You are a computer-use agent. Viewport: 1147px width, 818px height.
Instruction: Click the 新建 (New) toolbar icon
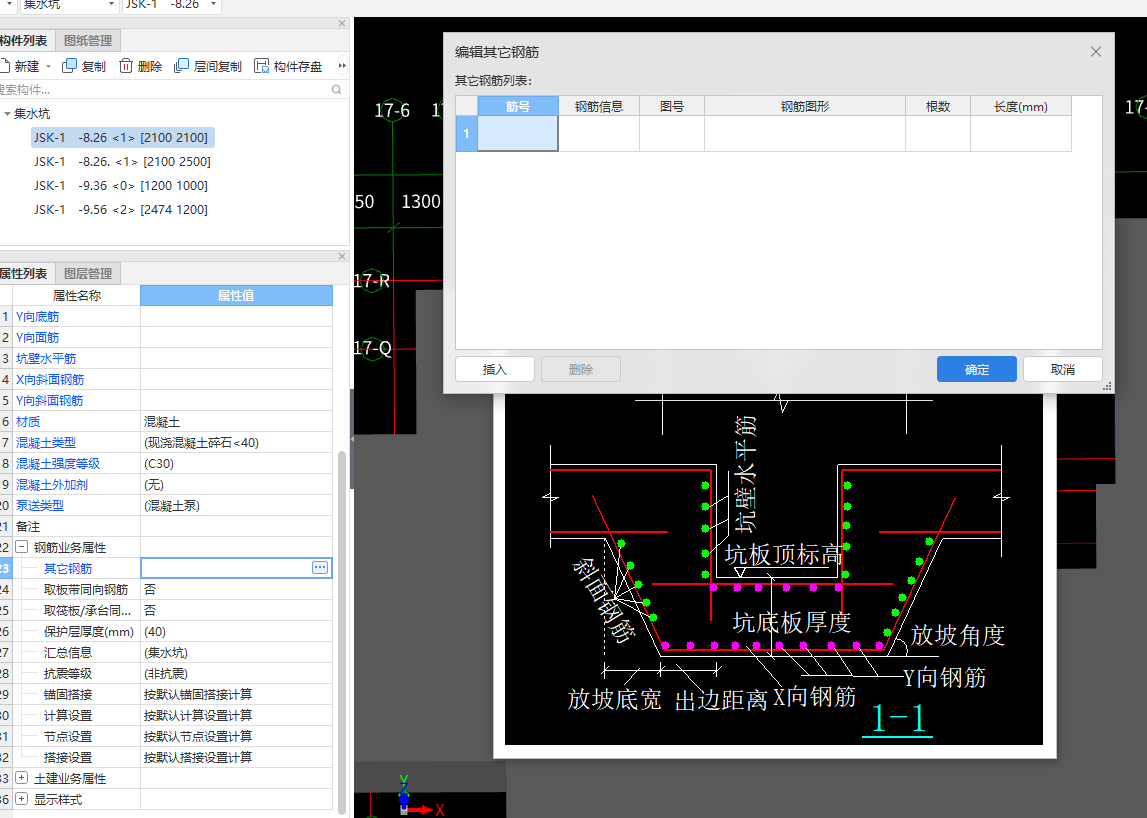(4, 66)
